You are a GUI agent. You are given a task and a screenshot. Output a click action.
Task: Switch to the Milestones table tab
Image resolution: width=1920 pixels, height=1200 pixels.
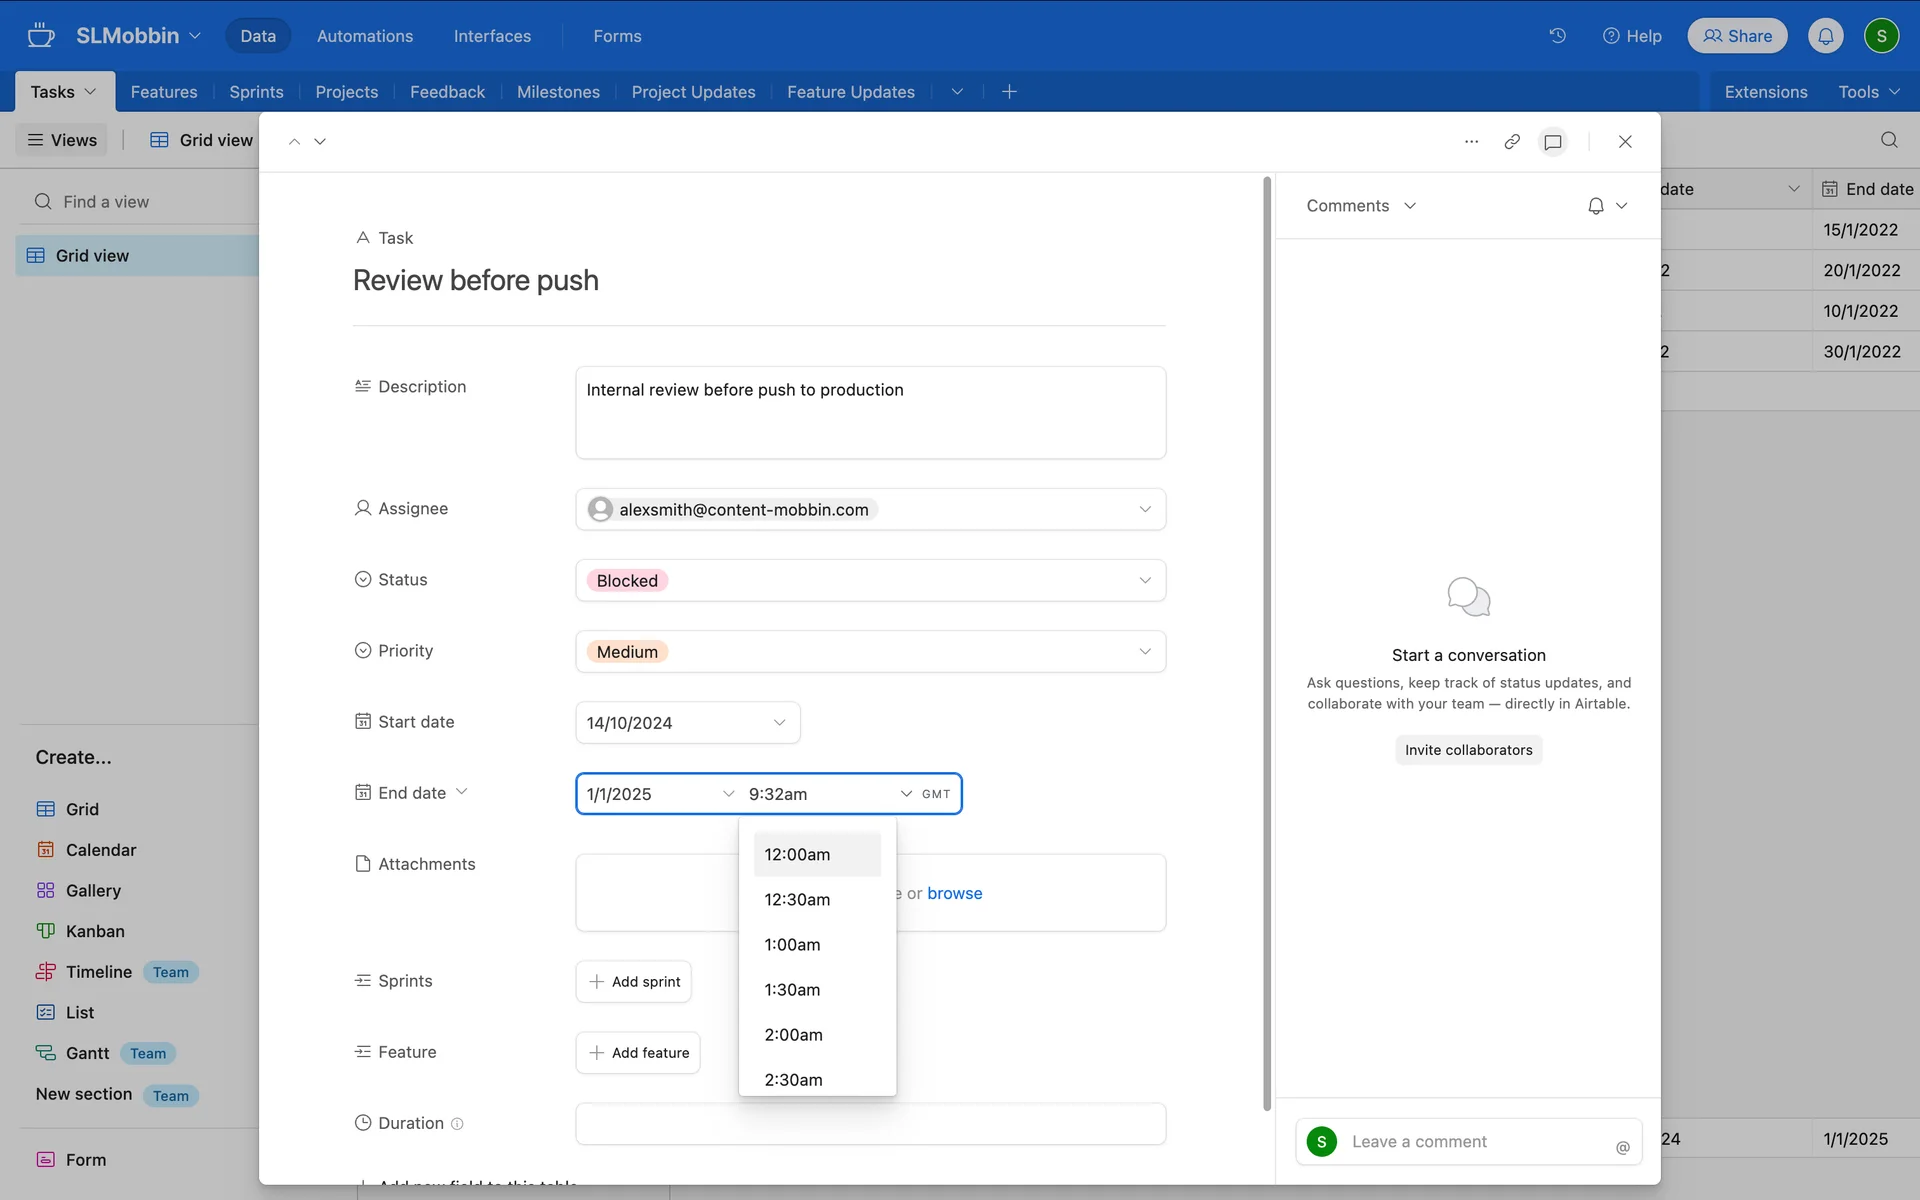(x=558, y=92)
